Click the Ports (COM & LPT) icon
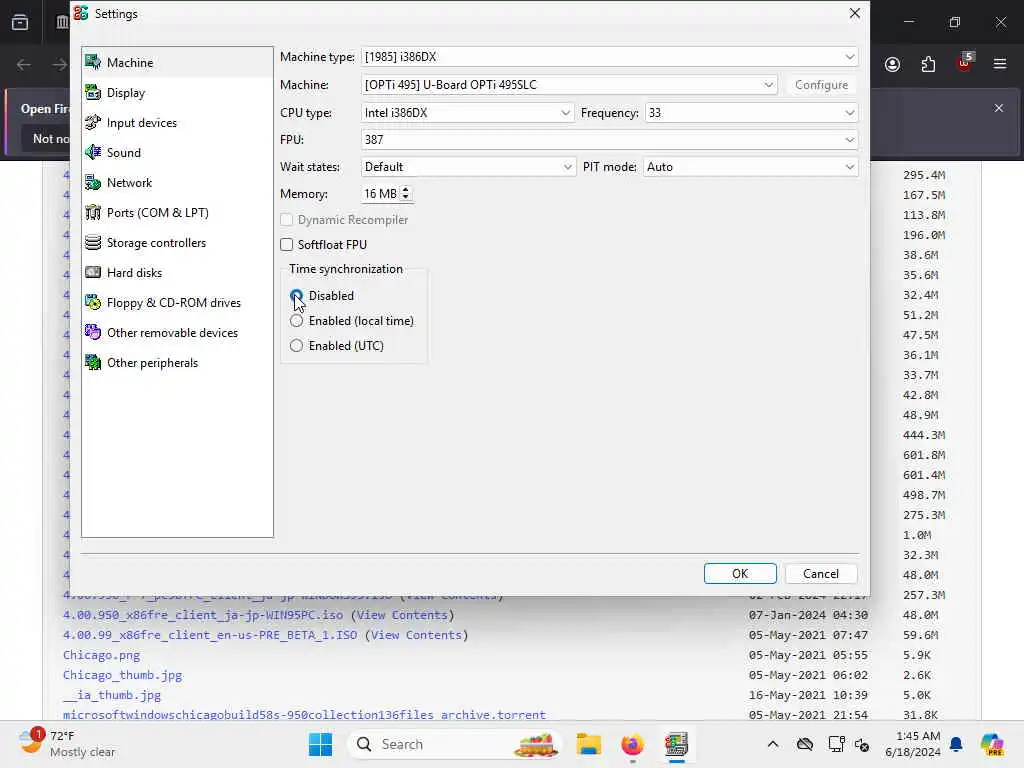 [93, 213]
